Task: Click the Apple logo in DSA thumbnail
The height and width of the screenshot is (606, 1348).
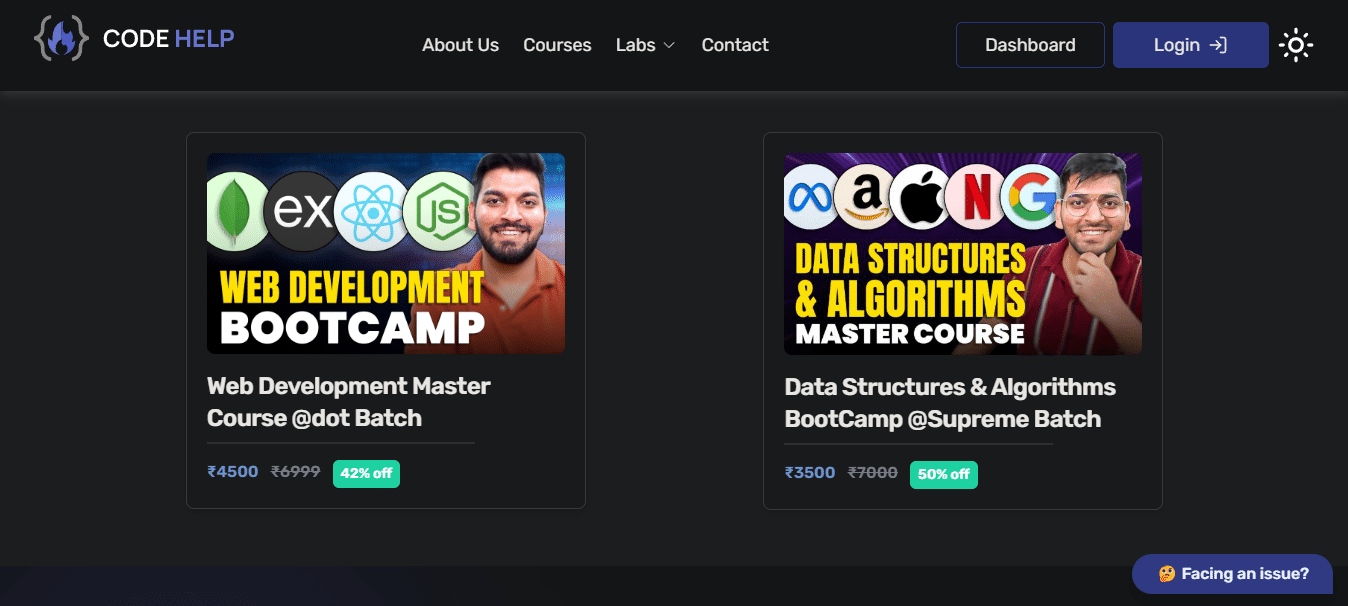Action: [x=921, y=197]
